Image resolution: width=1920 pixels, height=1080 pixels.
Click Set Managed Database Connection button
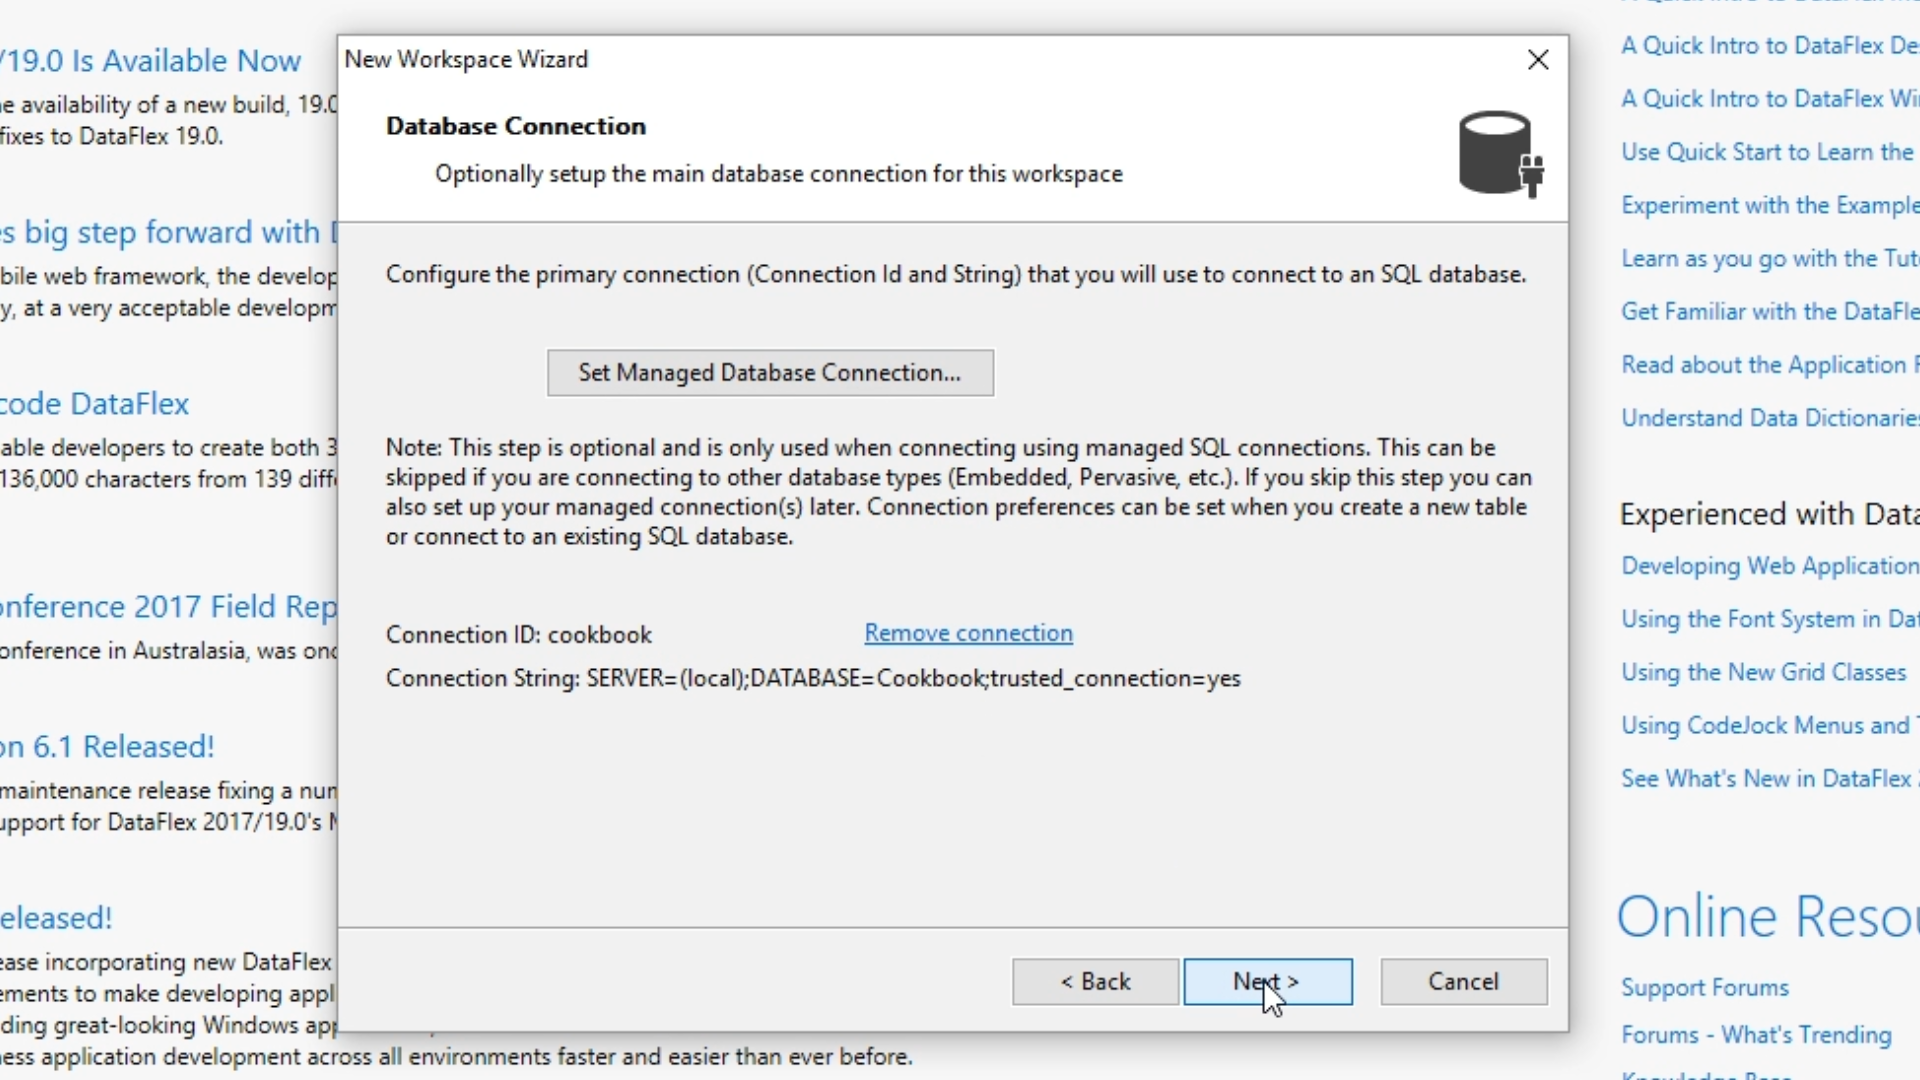[x=770, y=373]
